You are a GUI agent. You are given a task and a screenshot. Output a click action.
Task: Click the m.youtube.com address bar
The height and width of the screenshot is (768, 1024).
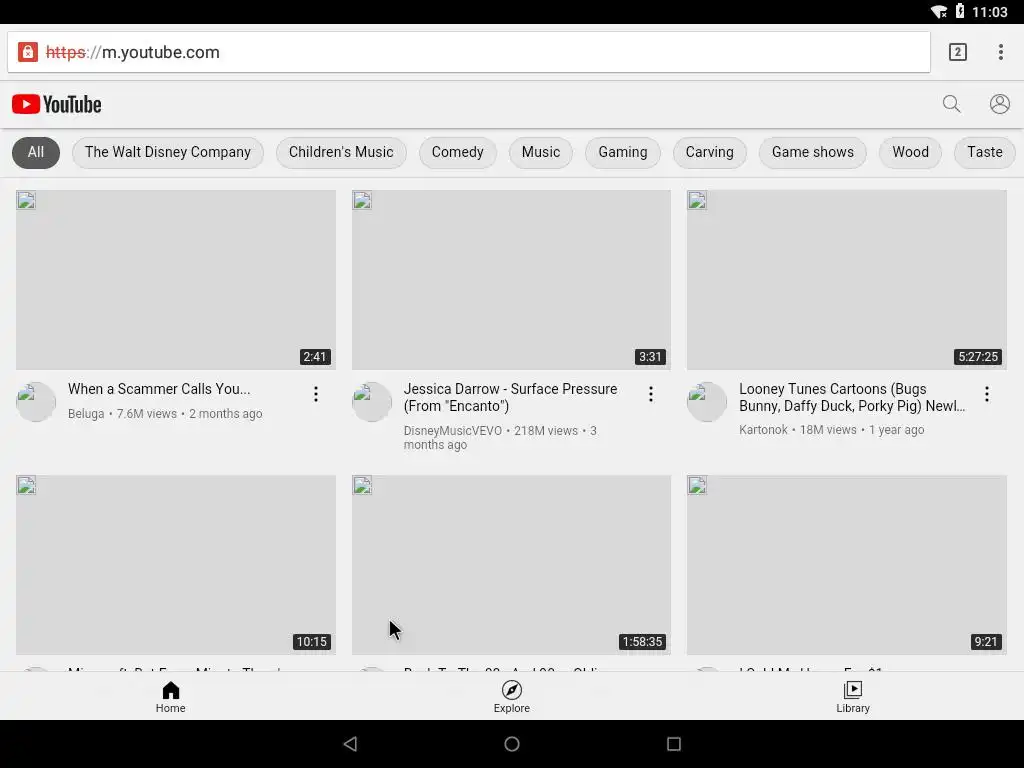coord(469,52)
